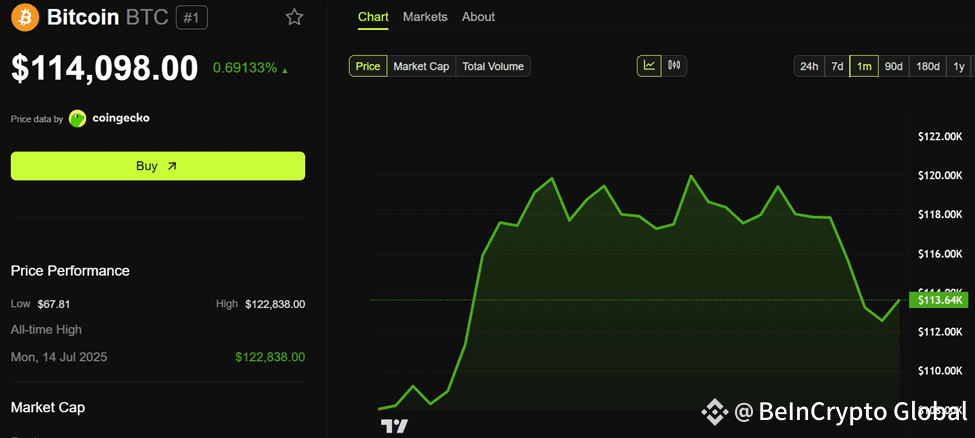Screen dimensions: 975x438
Task: Click the TradingView logo on chart
Action: [394, 426]
